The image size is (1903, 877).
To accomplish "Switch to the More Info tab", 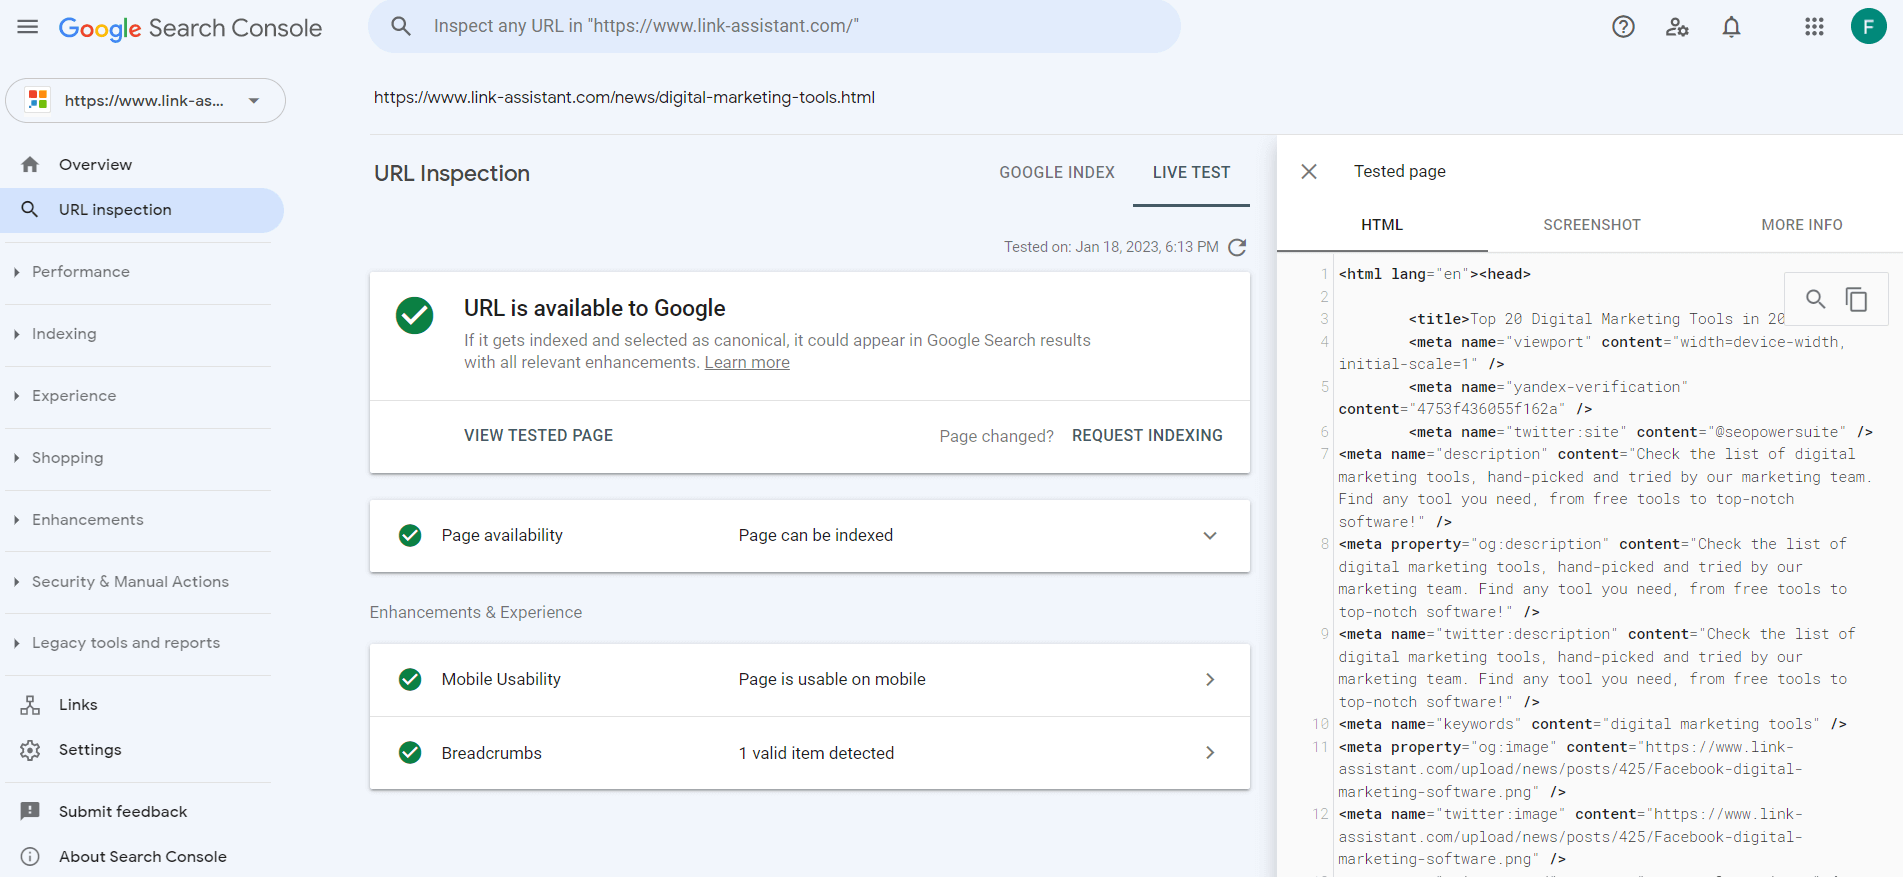I will [1802, 225].
